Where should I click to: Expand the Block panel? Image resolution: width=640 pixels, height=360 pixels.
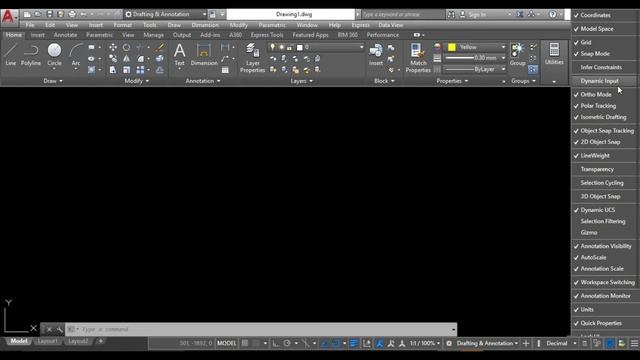click(x=384, y=81)
